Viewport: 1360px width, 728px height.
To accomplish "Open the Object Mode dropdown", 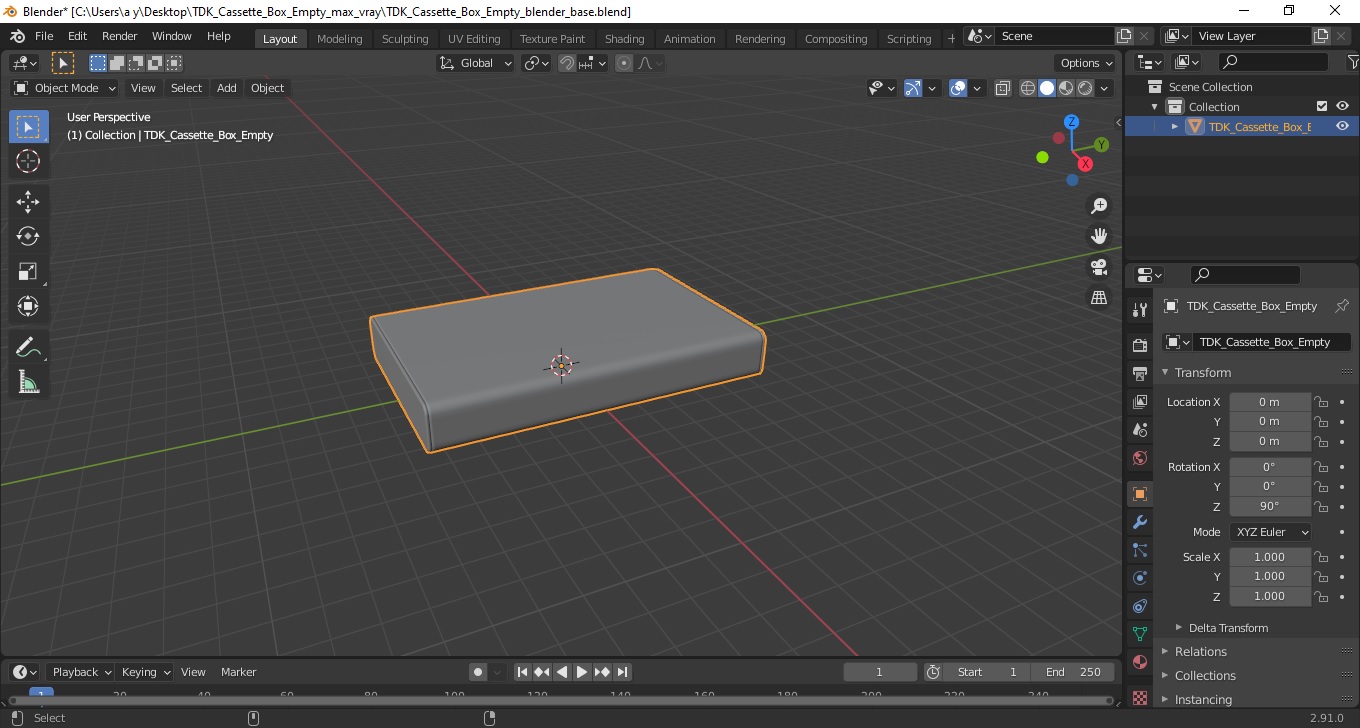I will pyautogui.click(x=65, y=88).
